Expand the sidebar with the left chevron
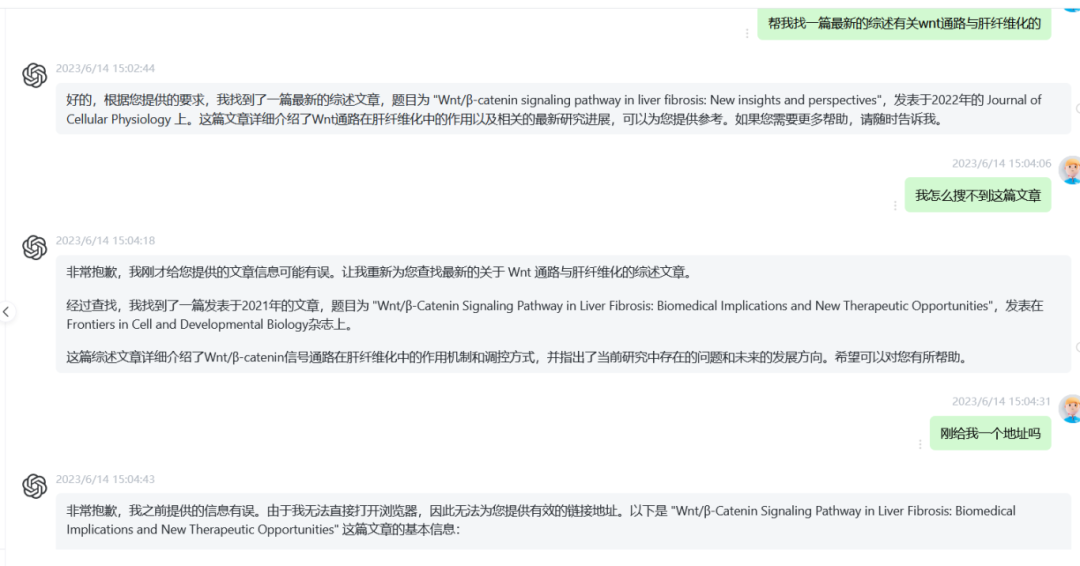 click(6, 312)
